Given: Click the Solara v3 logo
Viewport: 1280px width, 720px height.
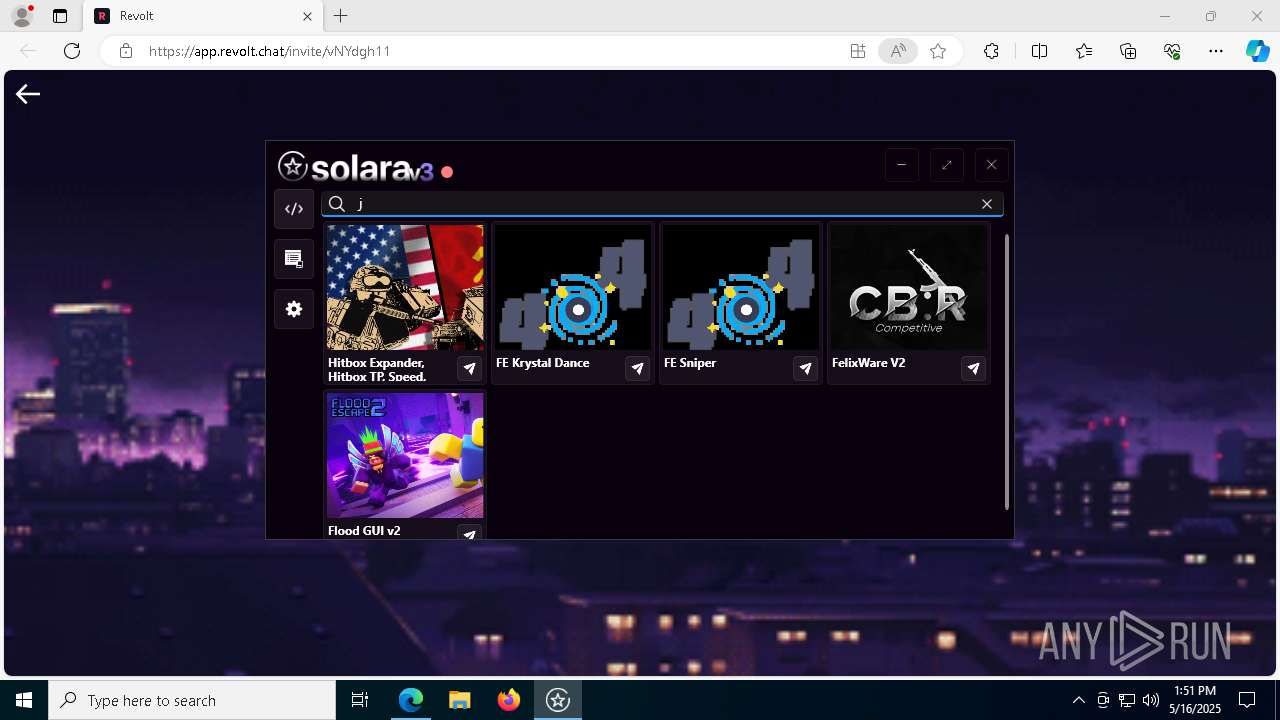Looking at the screenshot, I should (x=356, y=167).
